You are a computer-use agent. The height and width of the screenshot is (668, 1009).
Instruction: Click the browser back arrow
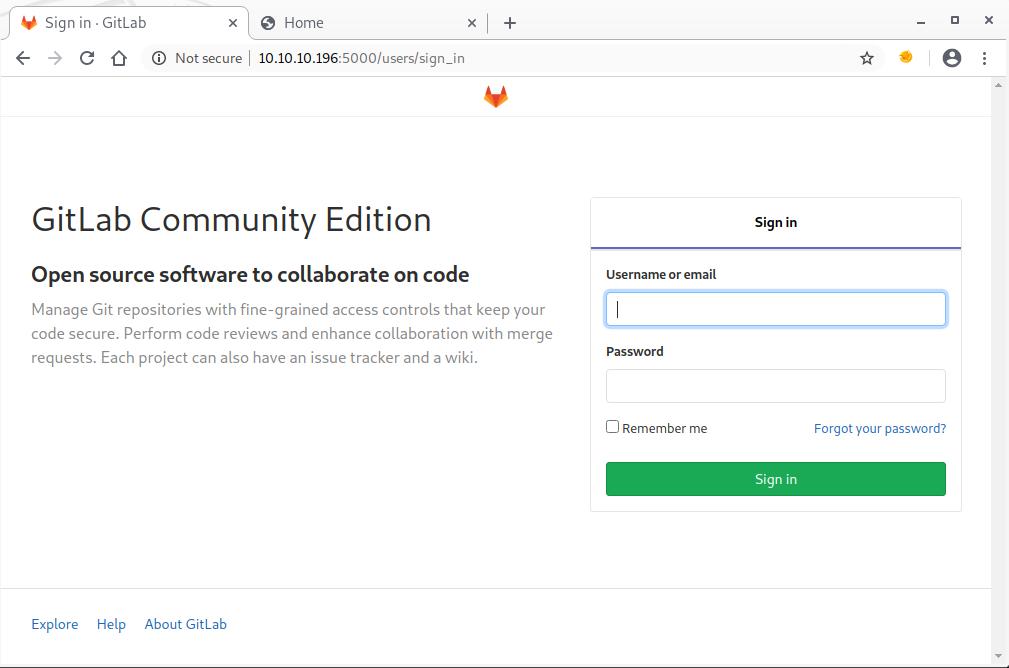pos(23,58)
